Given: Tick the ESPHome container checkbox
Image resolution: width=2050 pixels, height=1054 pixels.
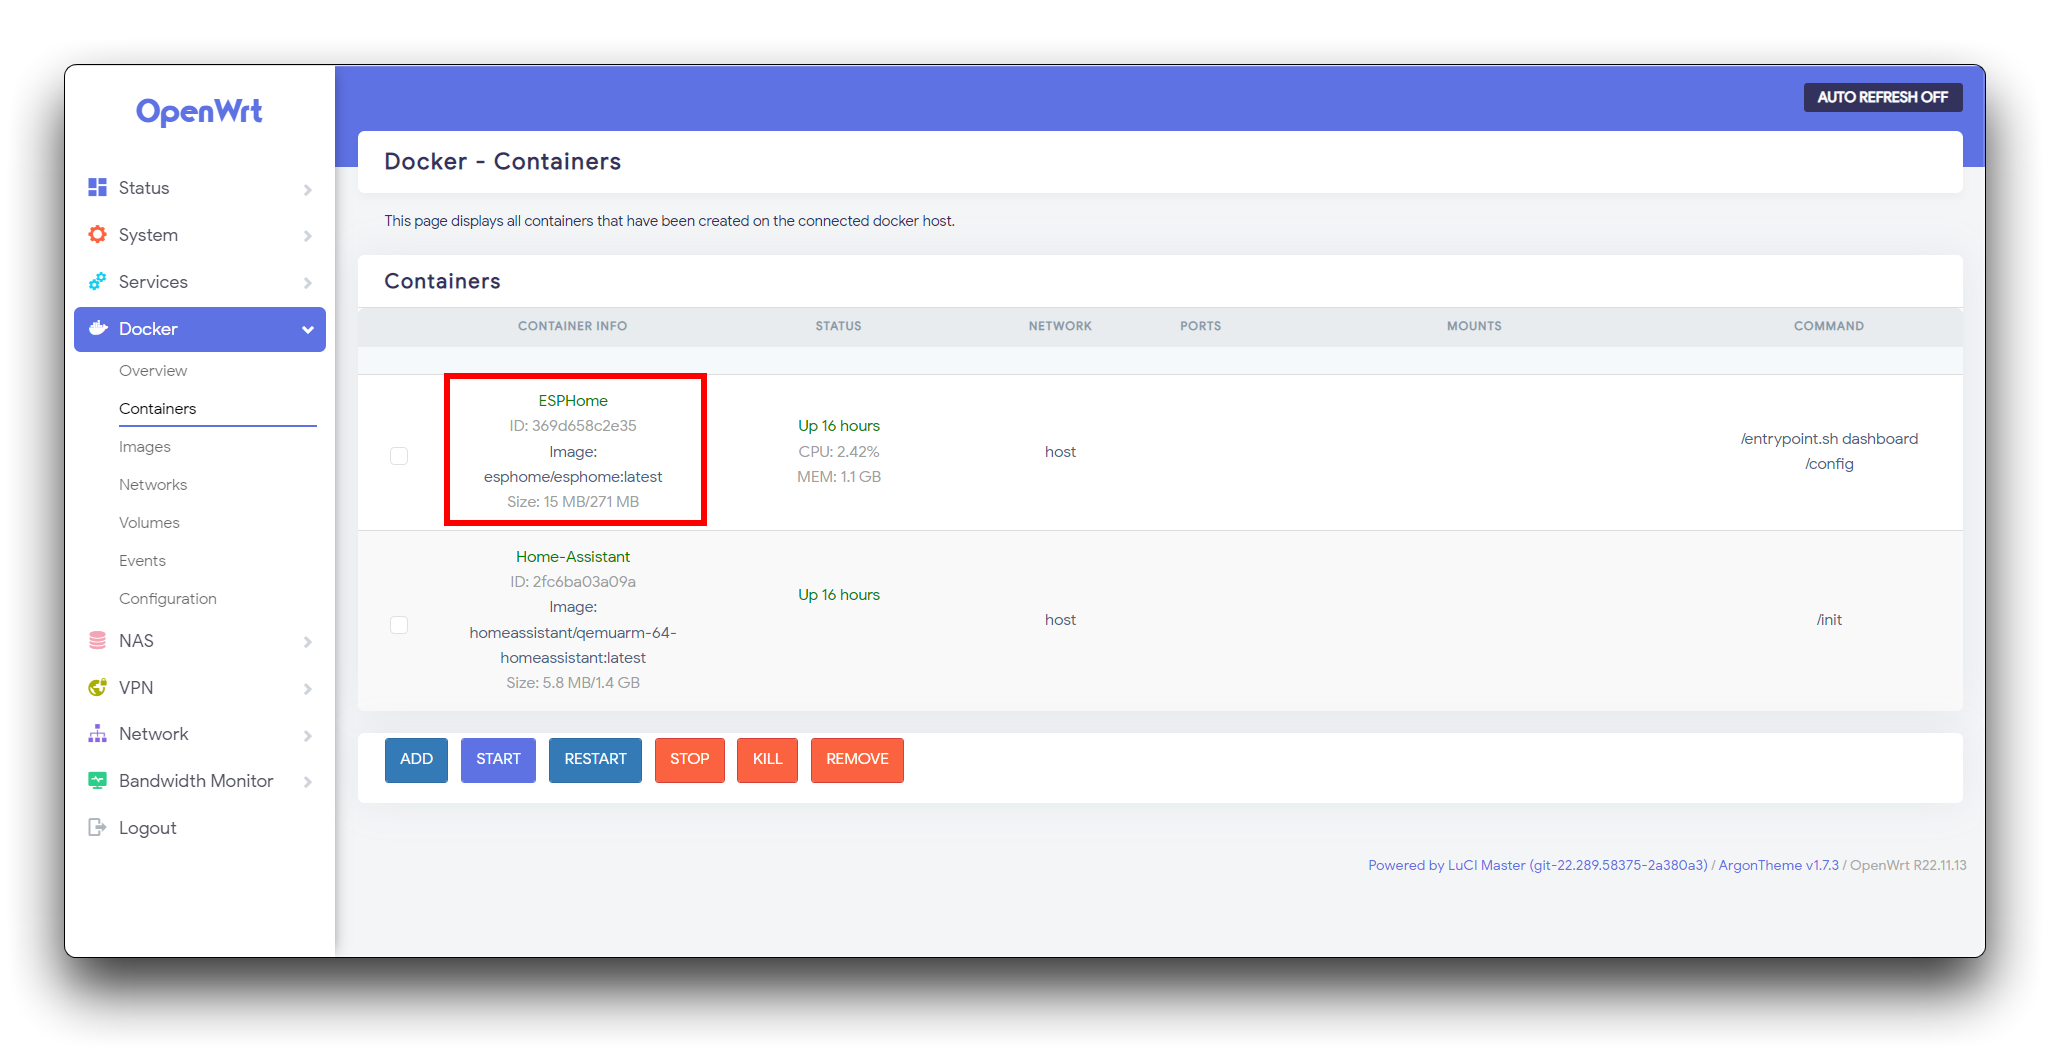Looking at the screenshot, I should click(399, 456).
